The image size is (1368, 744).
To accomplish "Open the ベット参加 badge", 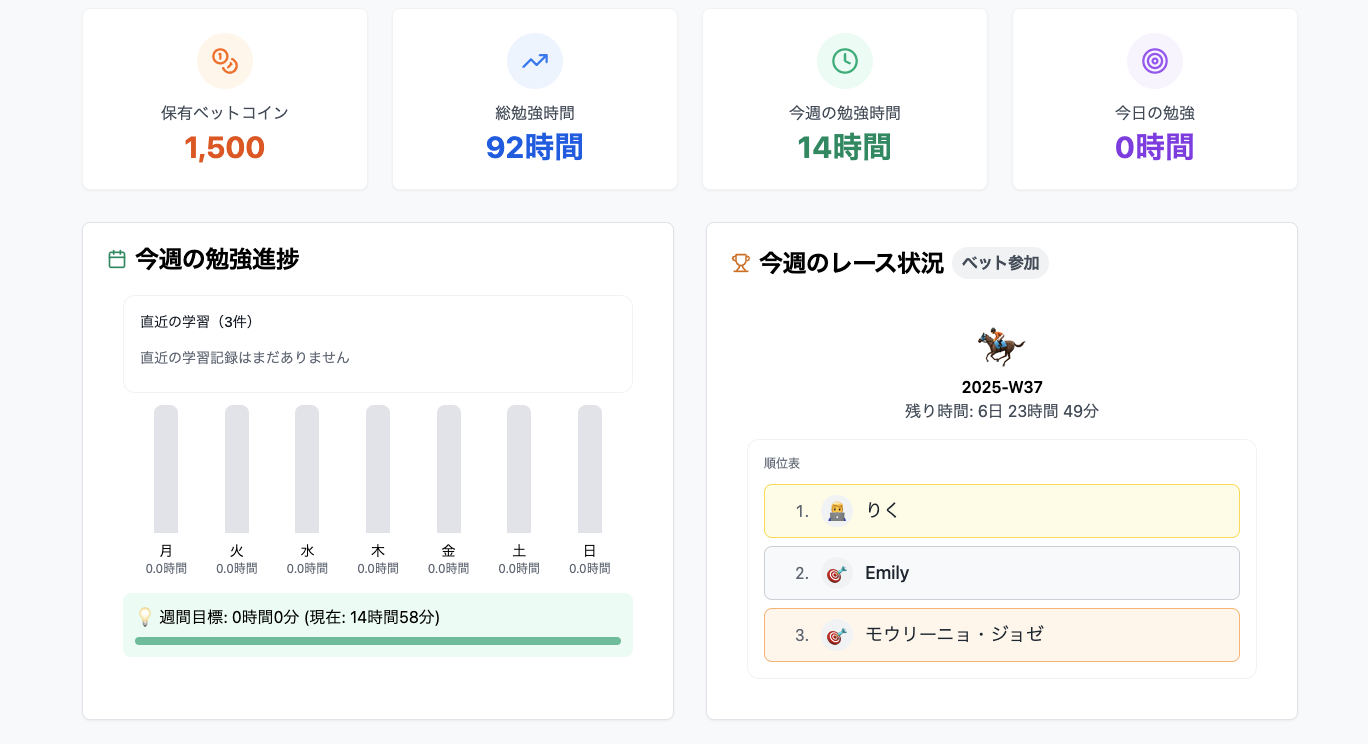I will coord(1000,260).
